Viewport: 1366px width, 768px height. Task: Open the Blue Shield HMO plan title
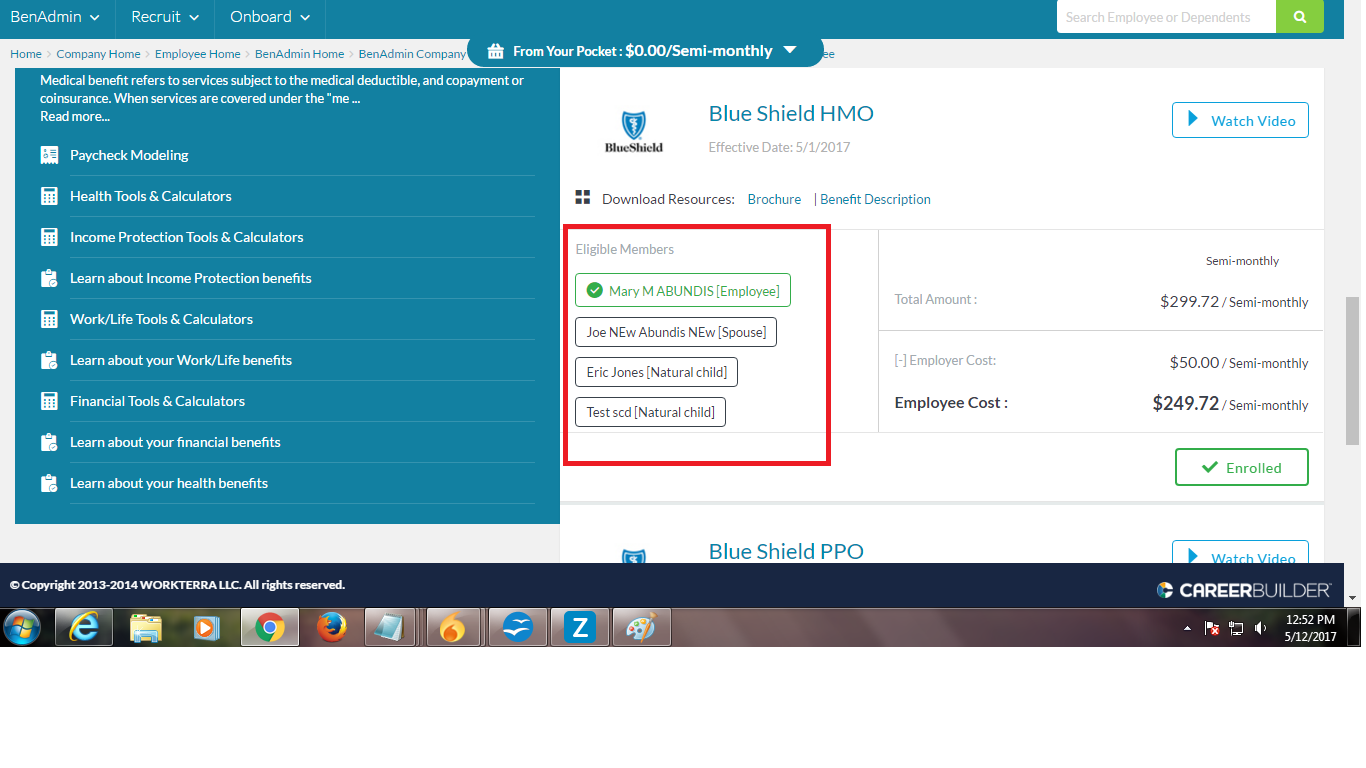[x=791, y=114]
